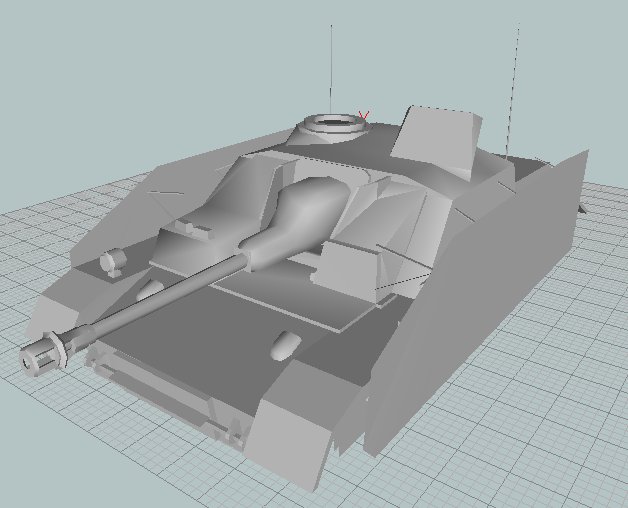Select the muzzle brake at barrel tip

pos(42,354)
